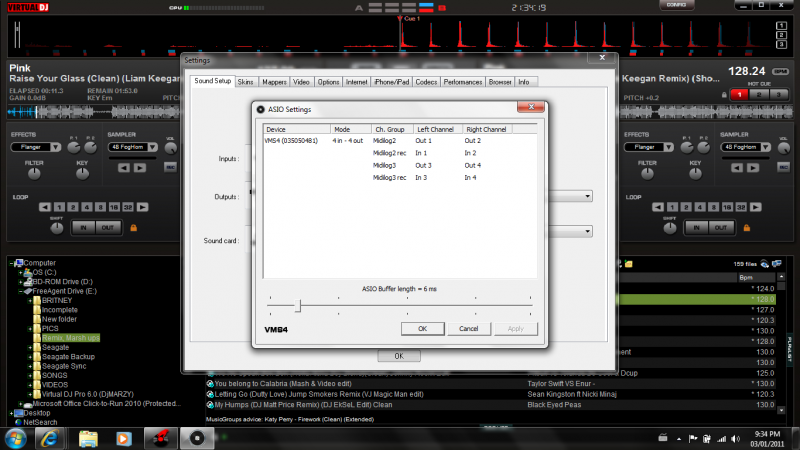Image resolution: width=800 pixels, height=450 pixels.
Task: Open the Codecs settings tab
Action: tap(426, 81)
